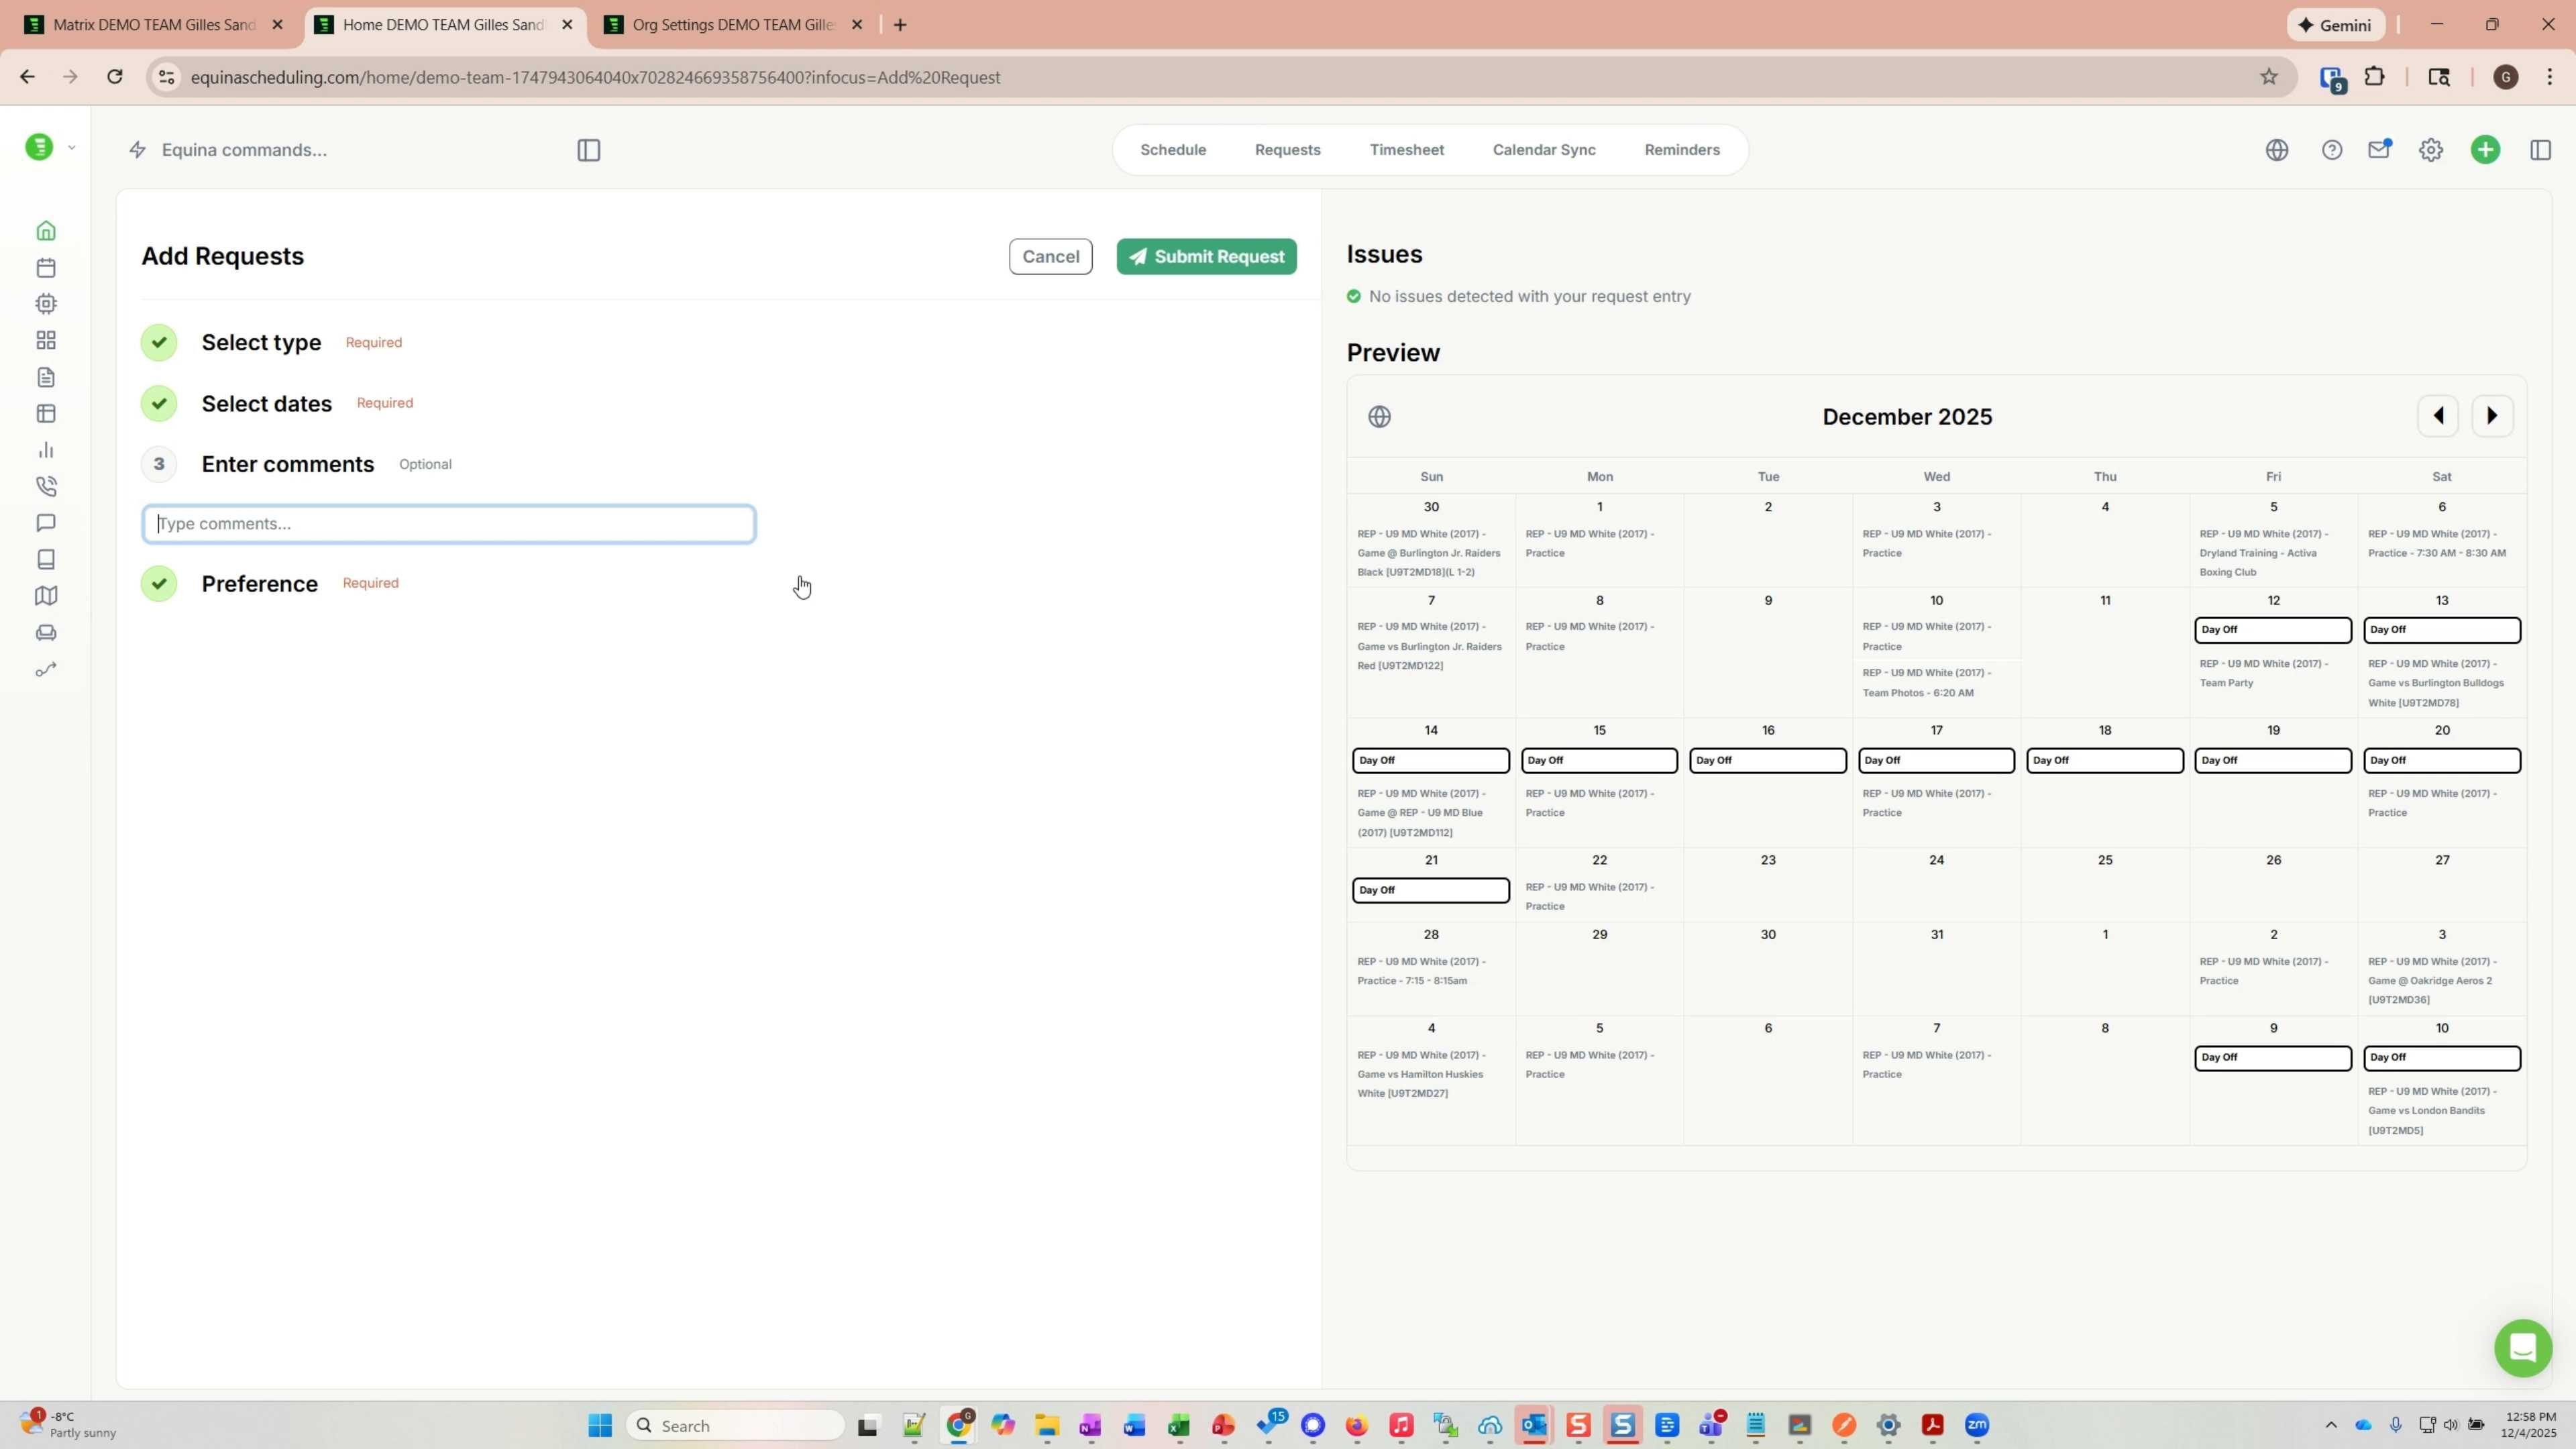
Task: Open the calendar icon in the left sidebar
Action: [46, 267]
